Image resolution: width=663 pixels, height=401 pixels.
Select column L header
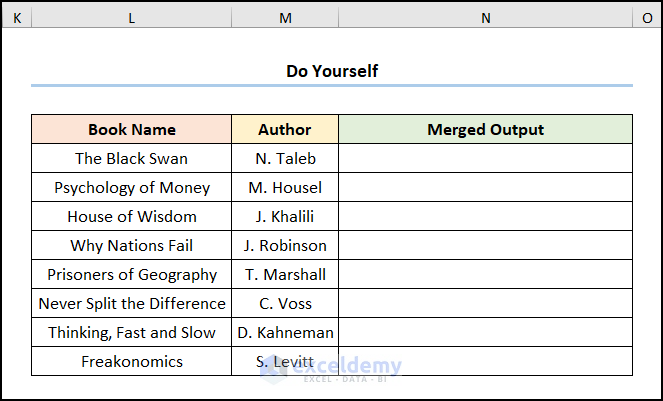point(131,18)
